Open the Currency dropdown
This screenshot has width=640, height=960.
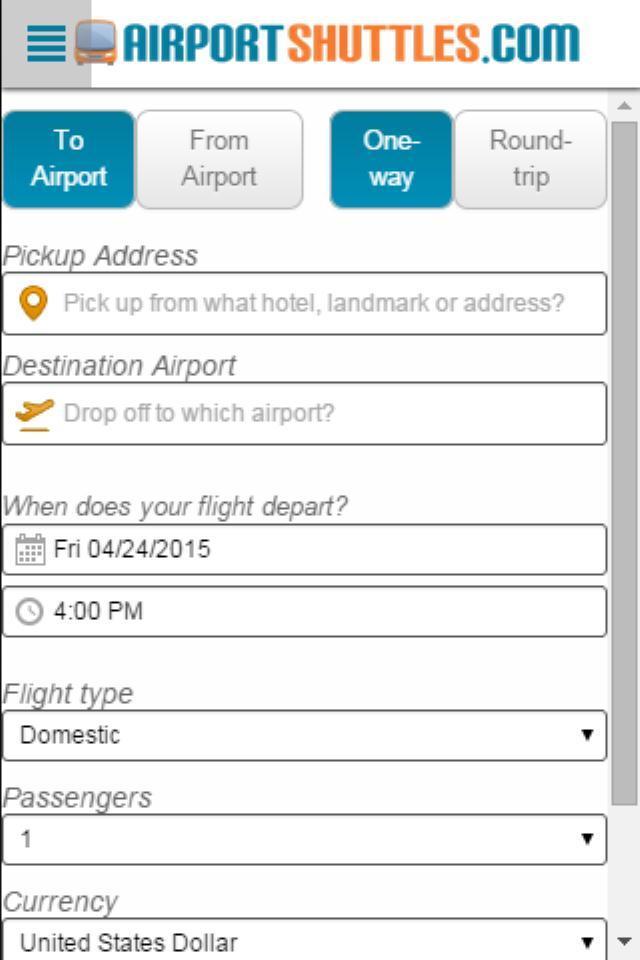coord(305,940)
